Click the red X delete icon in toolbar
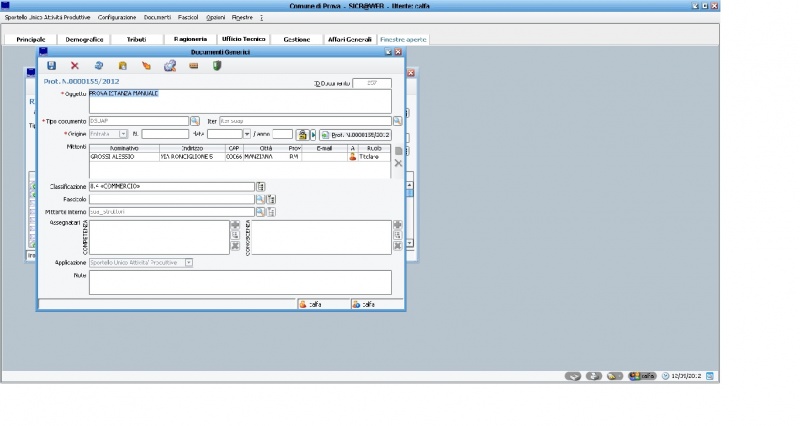Viewport: 800px width, 426px height. pyautogui.click(x=75, y=66)
